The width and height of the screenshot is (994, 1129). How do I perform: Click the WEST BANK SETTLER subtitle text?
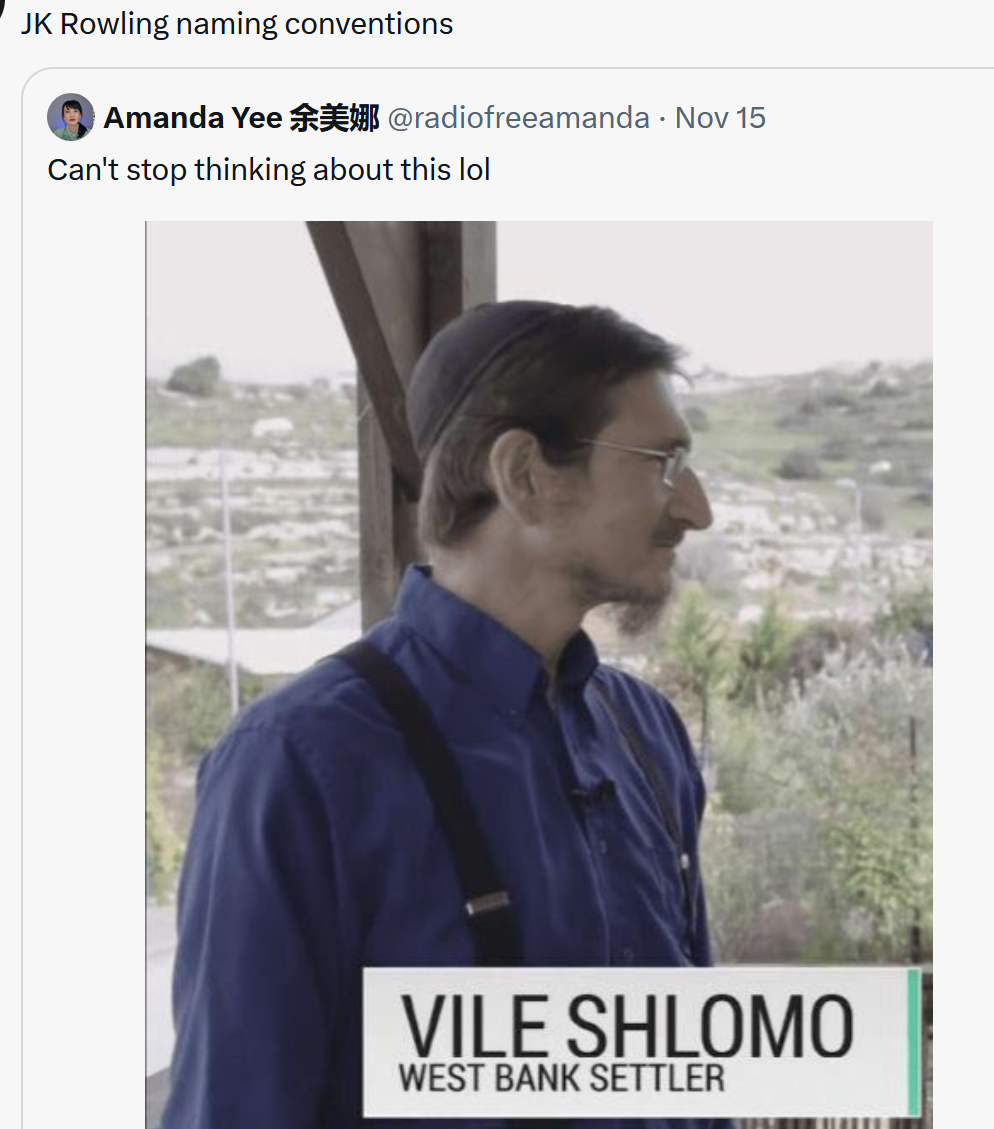point(561,1078)
